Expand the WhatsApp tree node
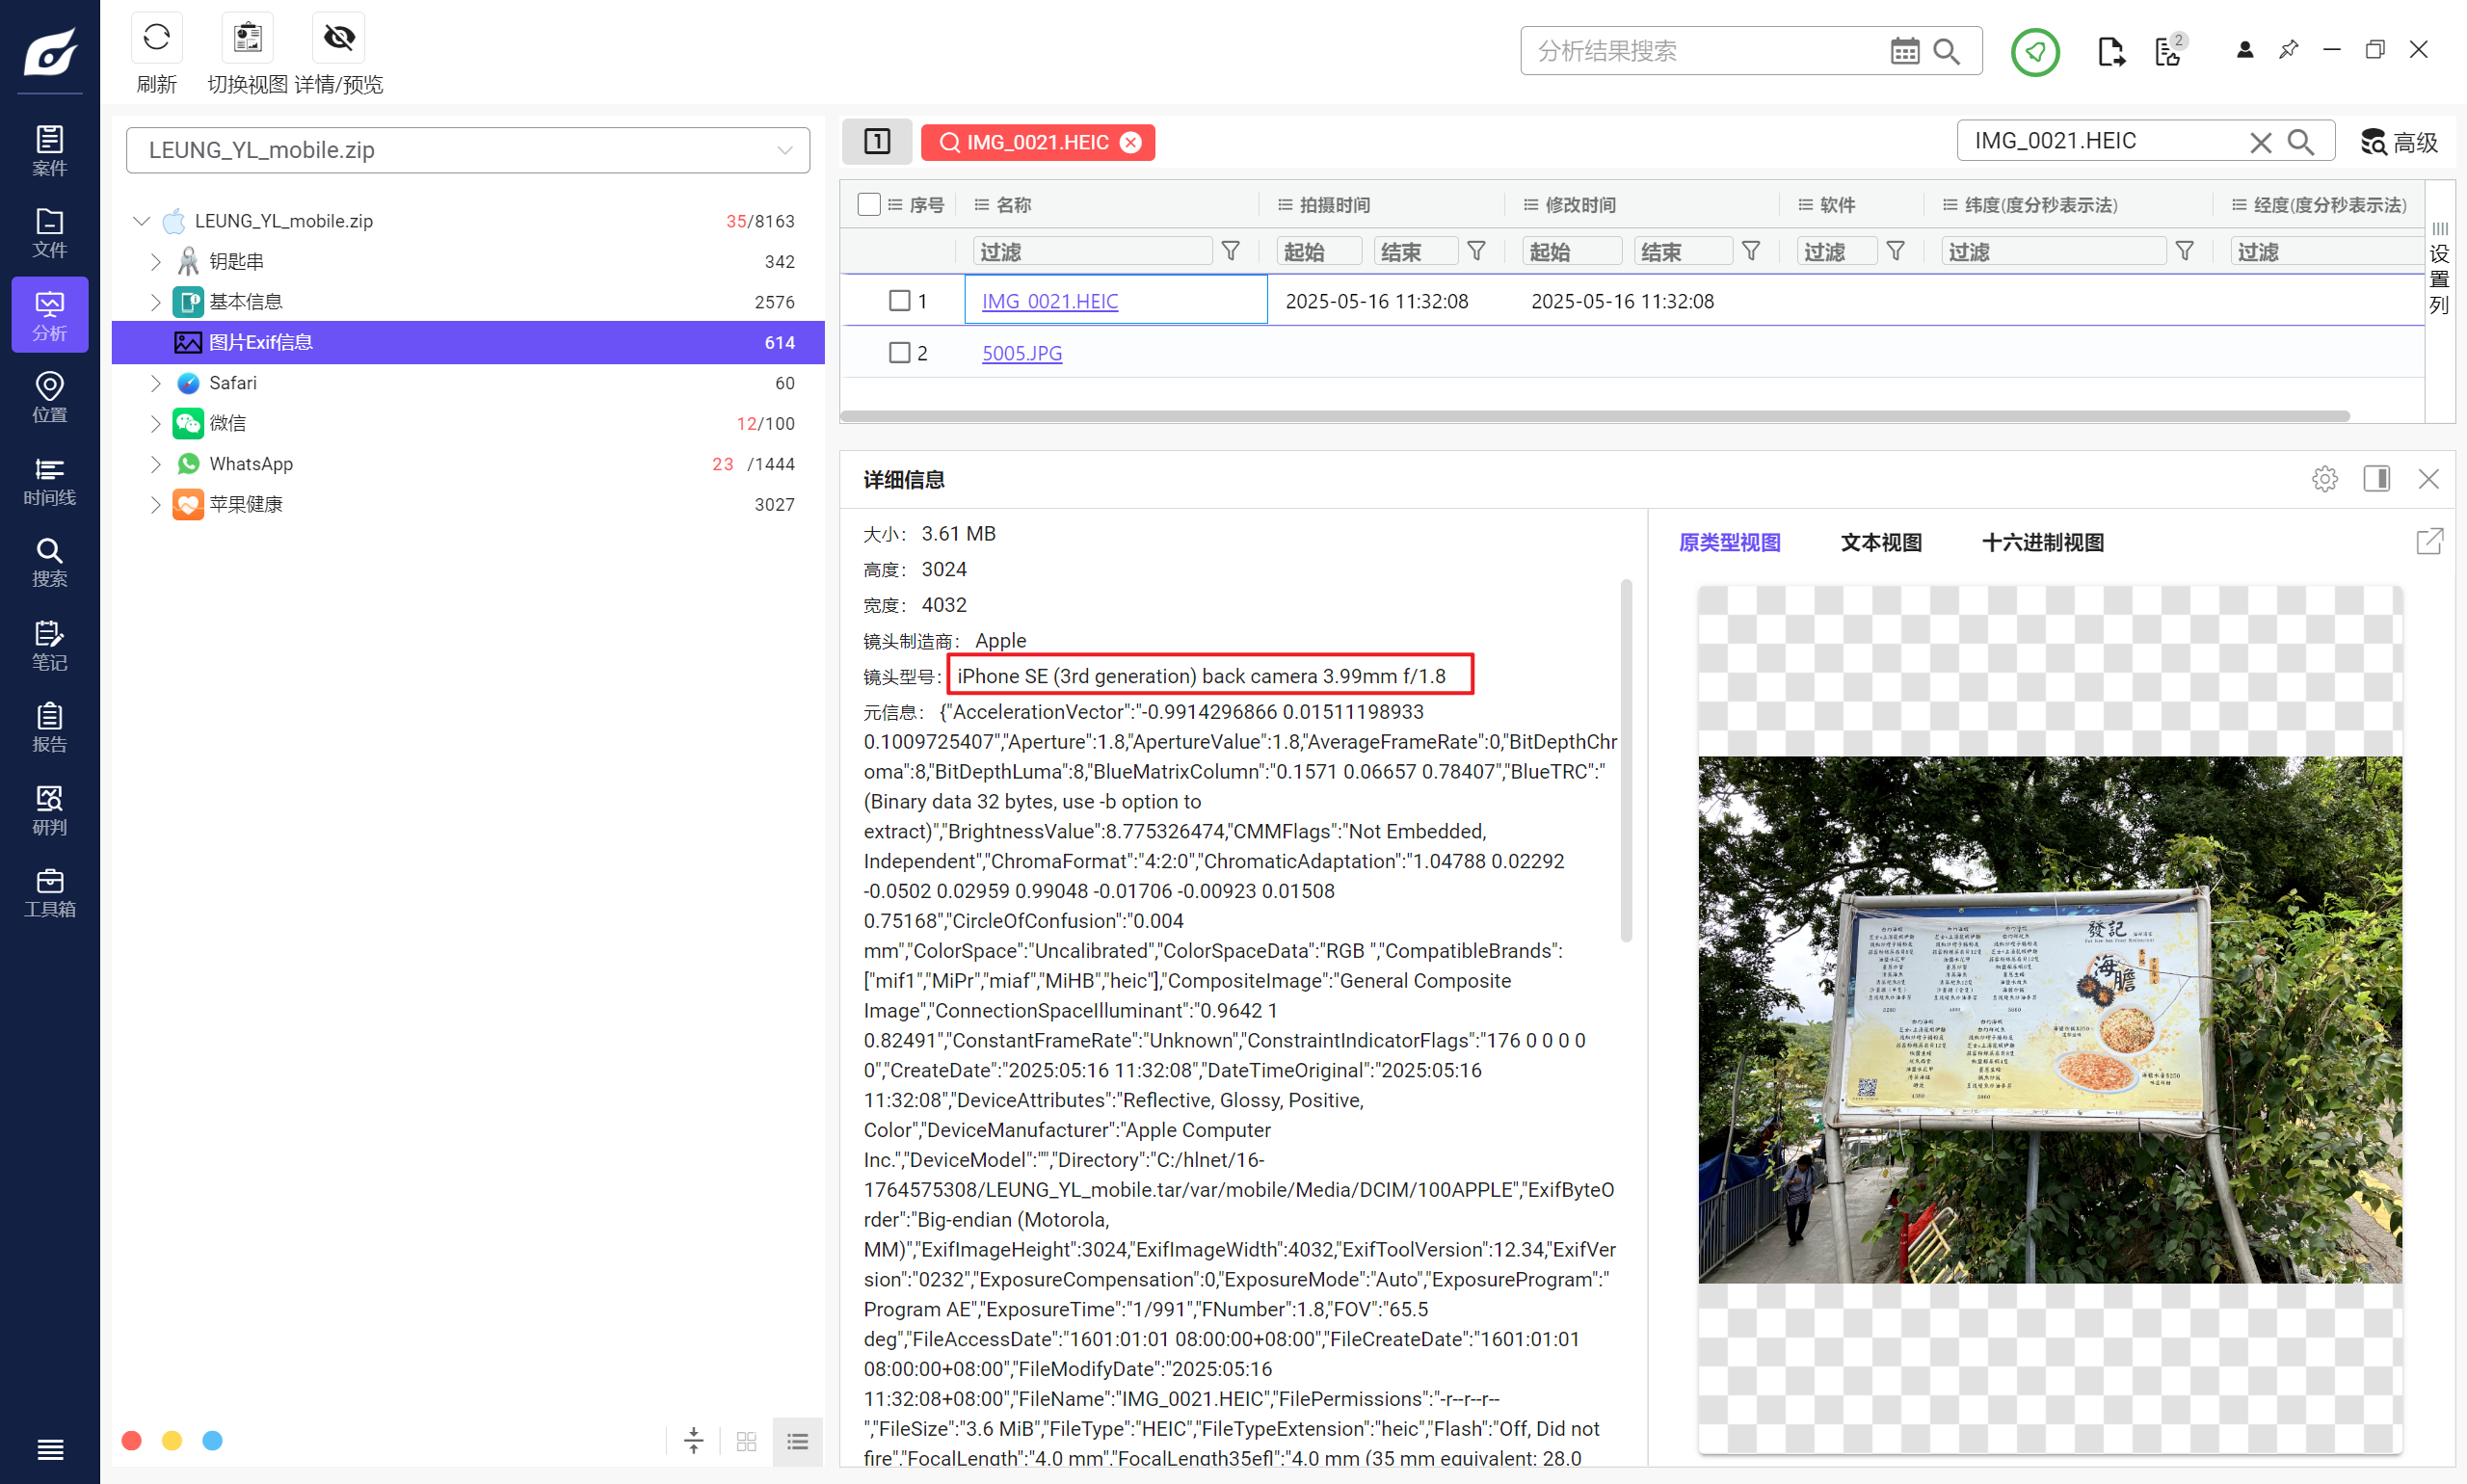The height and width of the screenshot is (1484, 2467). point(155,464)
